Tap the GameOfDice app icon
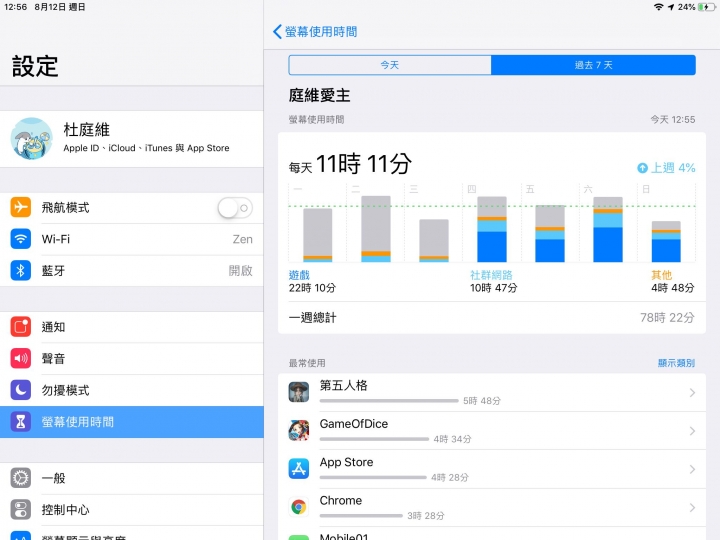 point(299,431)
